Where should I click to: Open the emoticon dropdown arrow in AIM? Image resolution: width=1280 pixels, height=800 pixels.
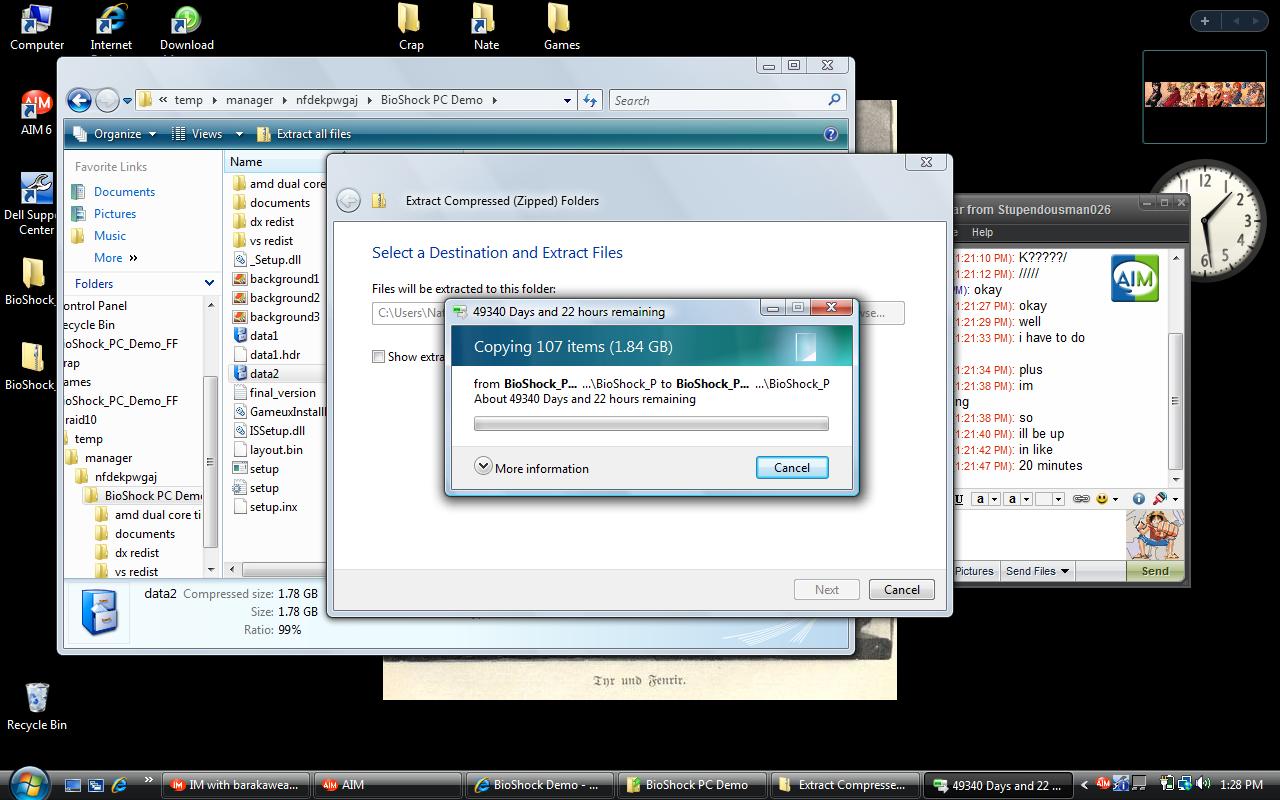(1115, 499)
